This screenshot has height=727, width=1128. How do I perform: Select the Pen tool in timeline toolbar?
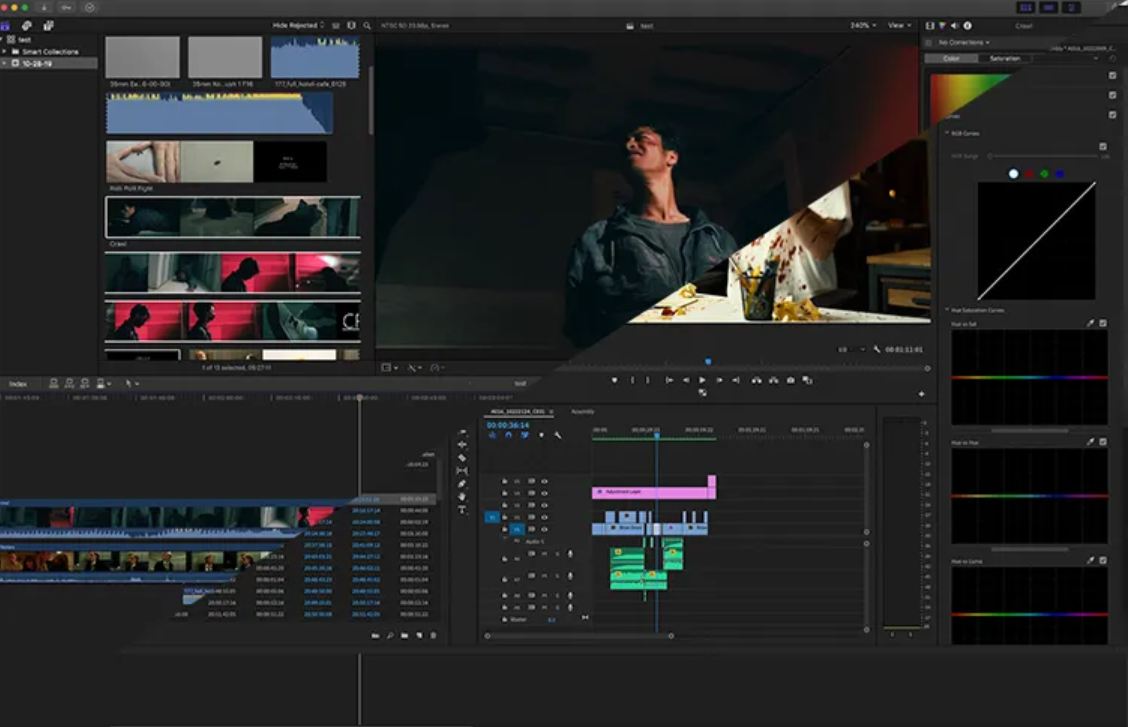(x=462, y=484)
